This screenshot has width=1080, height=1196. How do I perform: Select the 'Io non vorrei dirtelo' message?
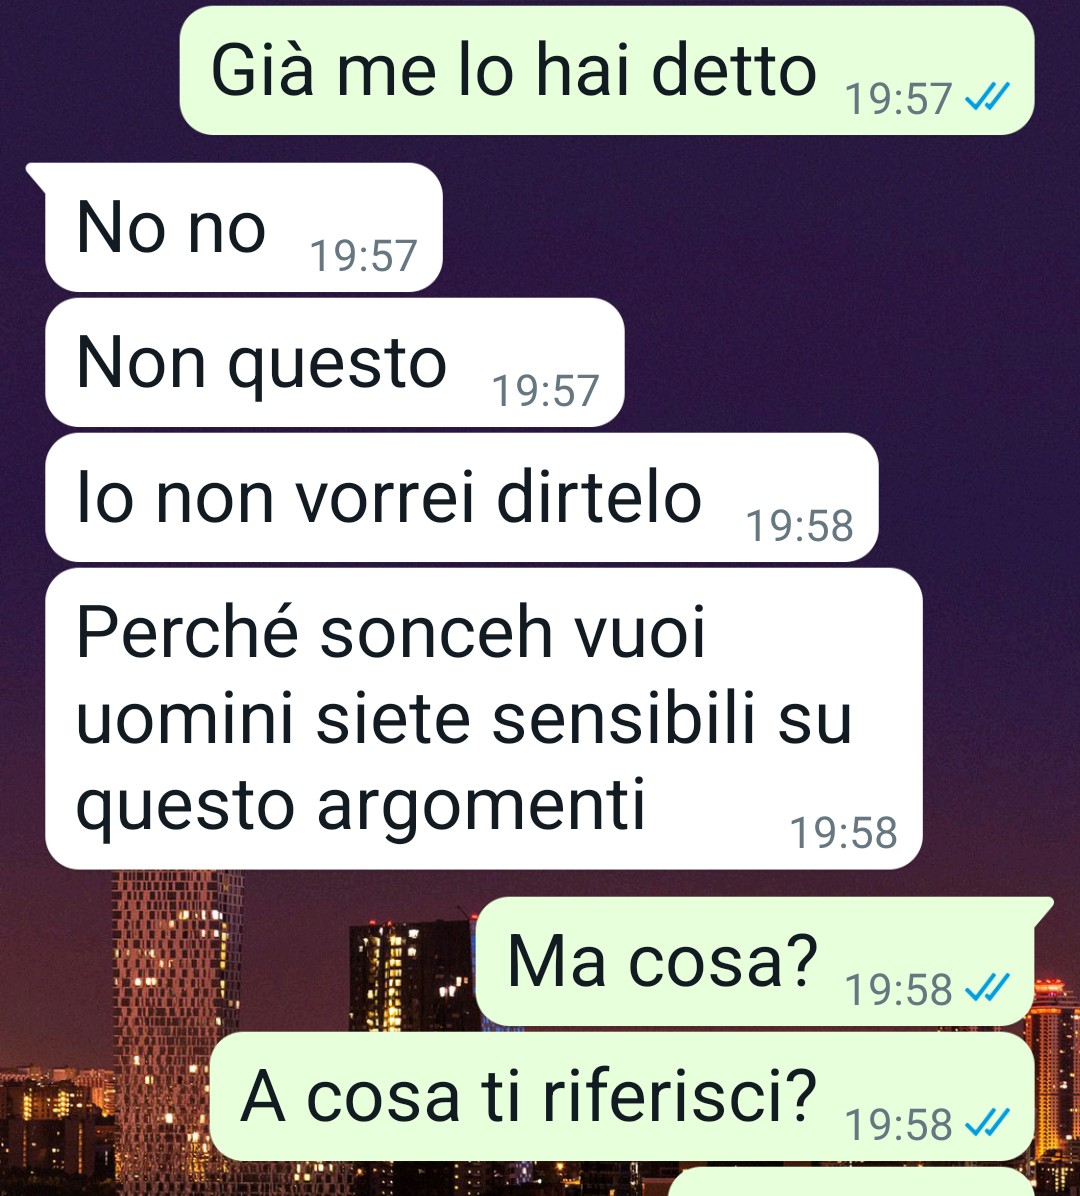tap(461, 497)
